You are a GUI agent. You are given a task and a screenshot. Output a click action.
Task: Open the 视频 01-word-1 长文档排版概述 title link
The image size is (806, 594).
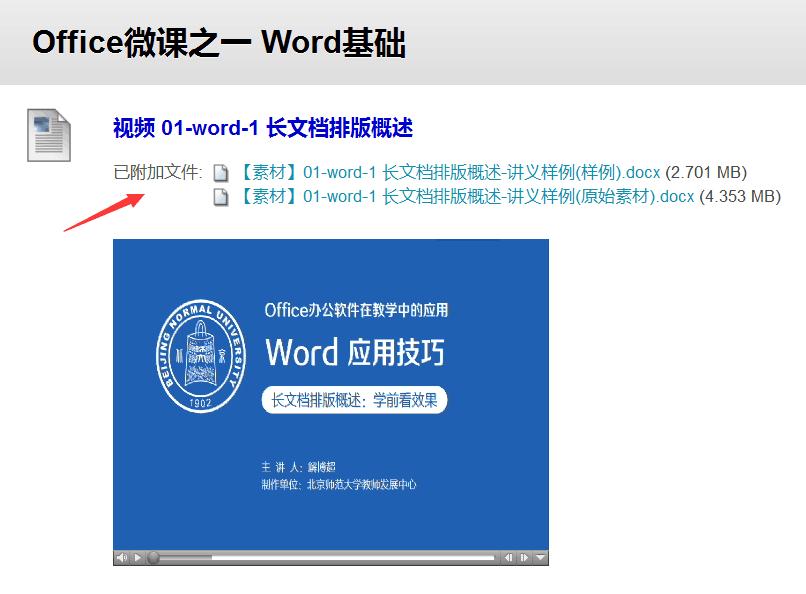click(263, 127)
